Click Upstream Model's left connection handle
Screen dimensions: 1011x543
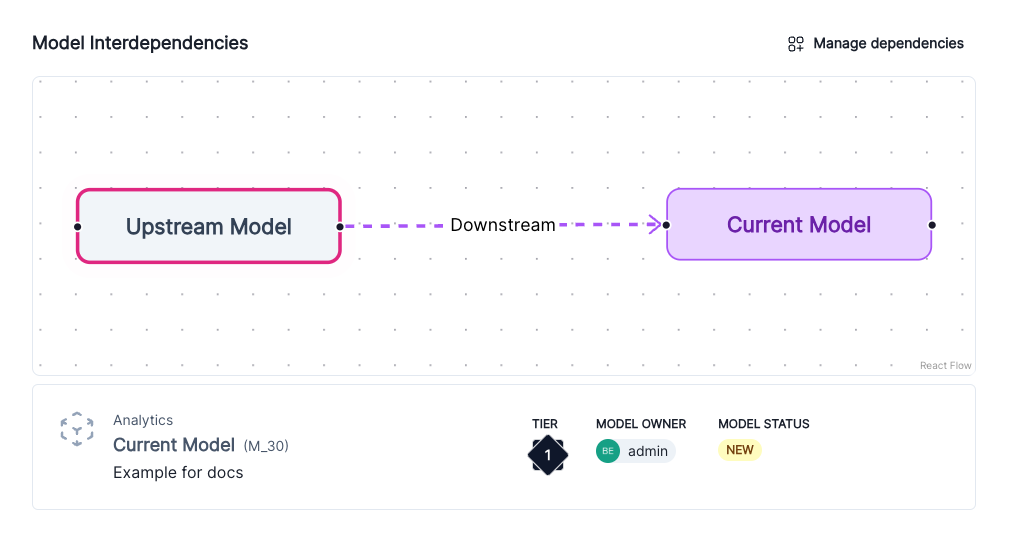tap(77, 226)
